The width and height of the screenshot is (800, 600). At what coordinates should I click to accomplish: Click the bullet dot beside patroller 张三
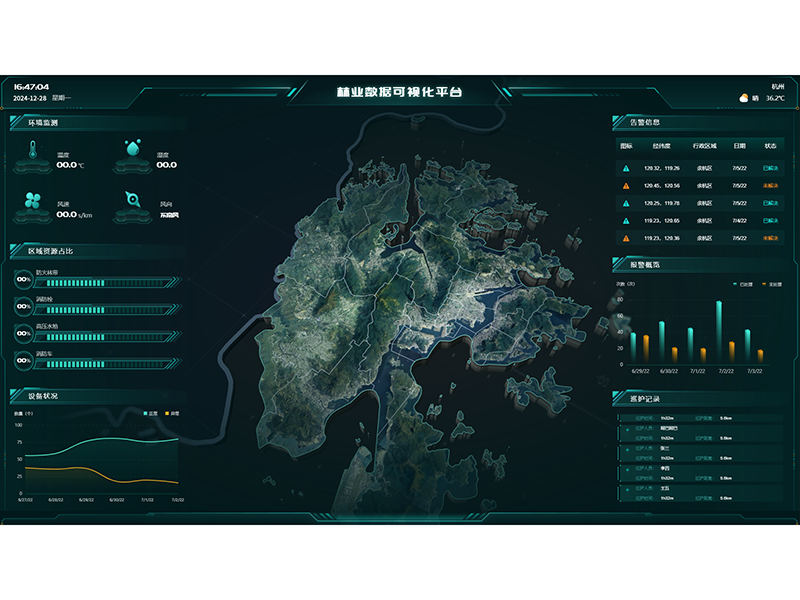627,450
